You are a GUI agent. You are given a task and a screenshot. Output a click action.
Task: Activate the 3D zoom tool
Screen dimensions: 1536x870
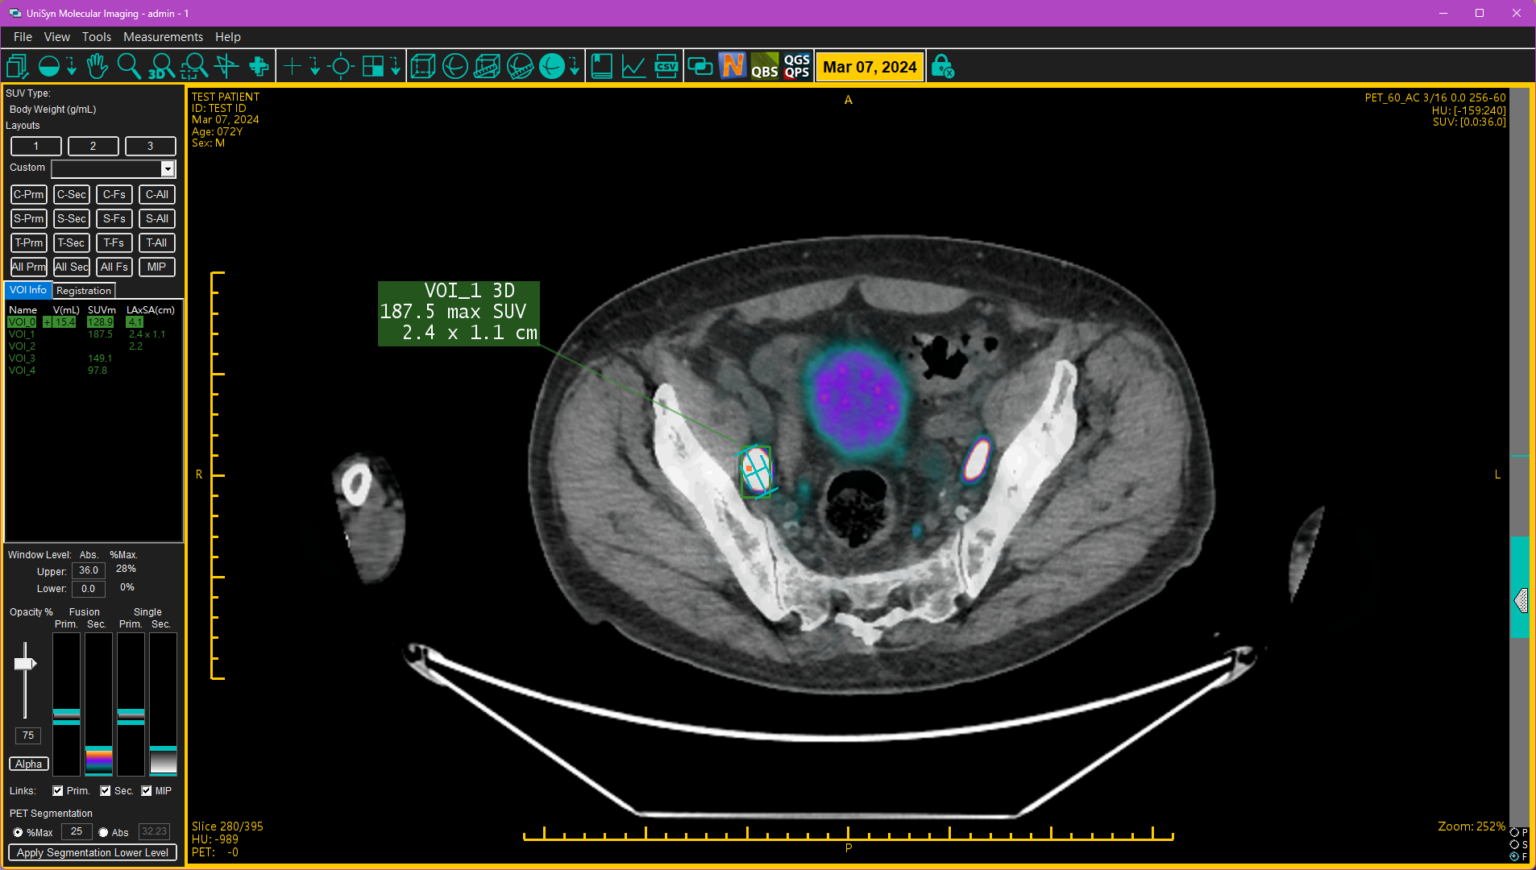pyautogui.click(x=163, y=66)
